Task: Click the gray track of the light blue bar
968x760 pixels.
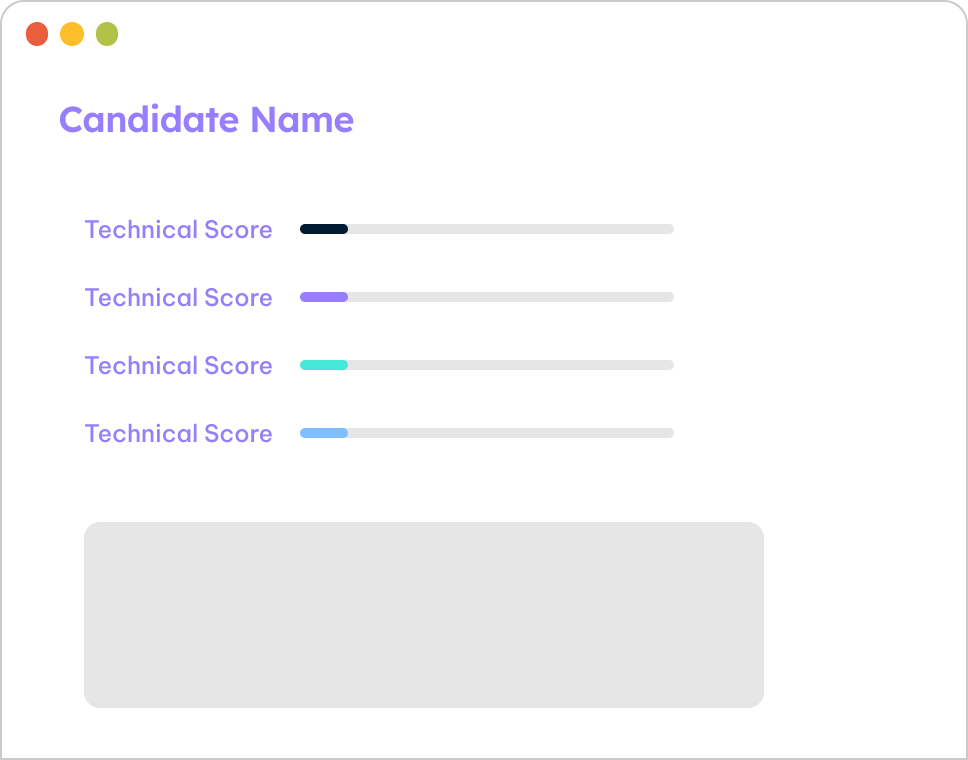Action: coord(511,433)
